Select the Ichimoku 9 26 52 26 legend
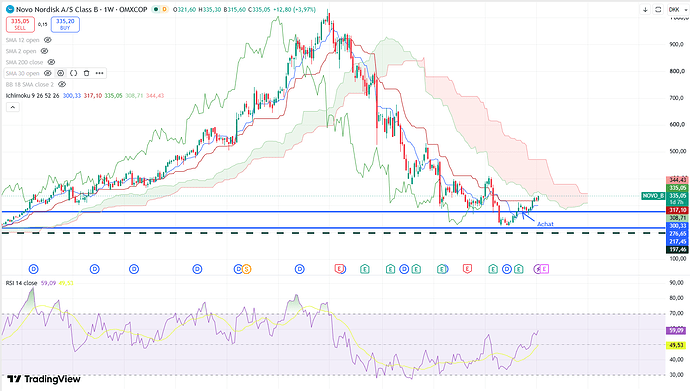The width and height of the screenshot is (690, 391). (x=32, y=95)
